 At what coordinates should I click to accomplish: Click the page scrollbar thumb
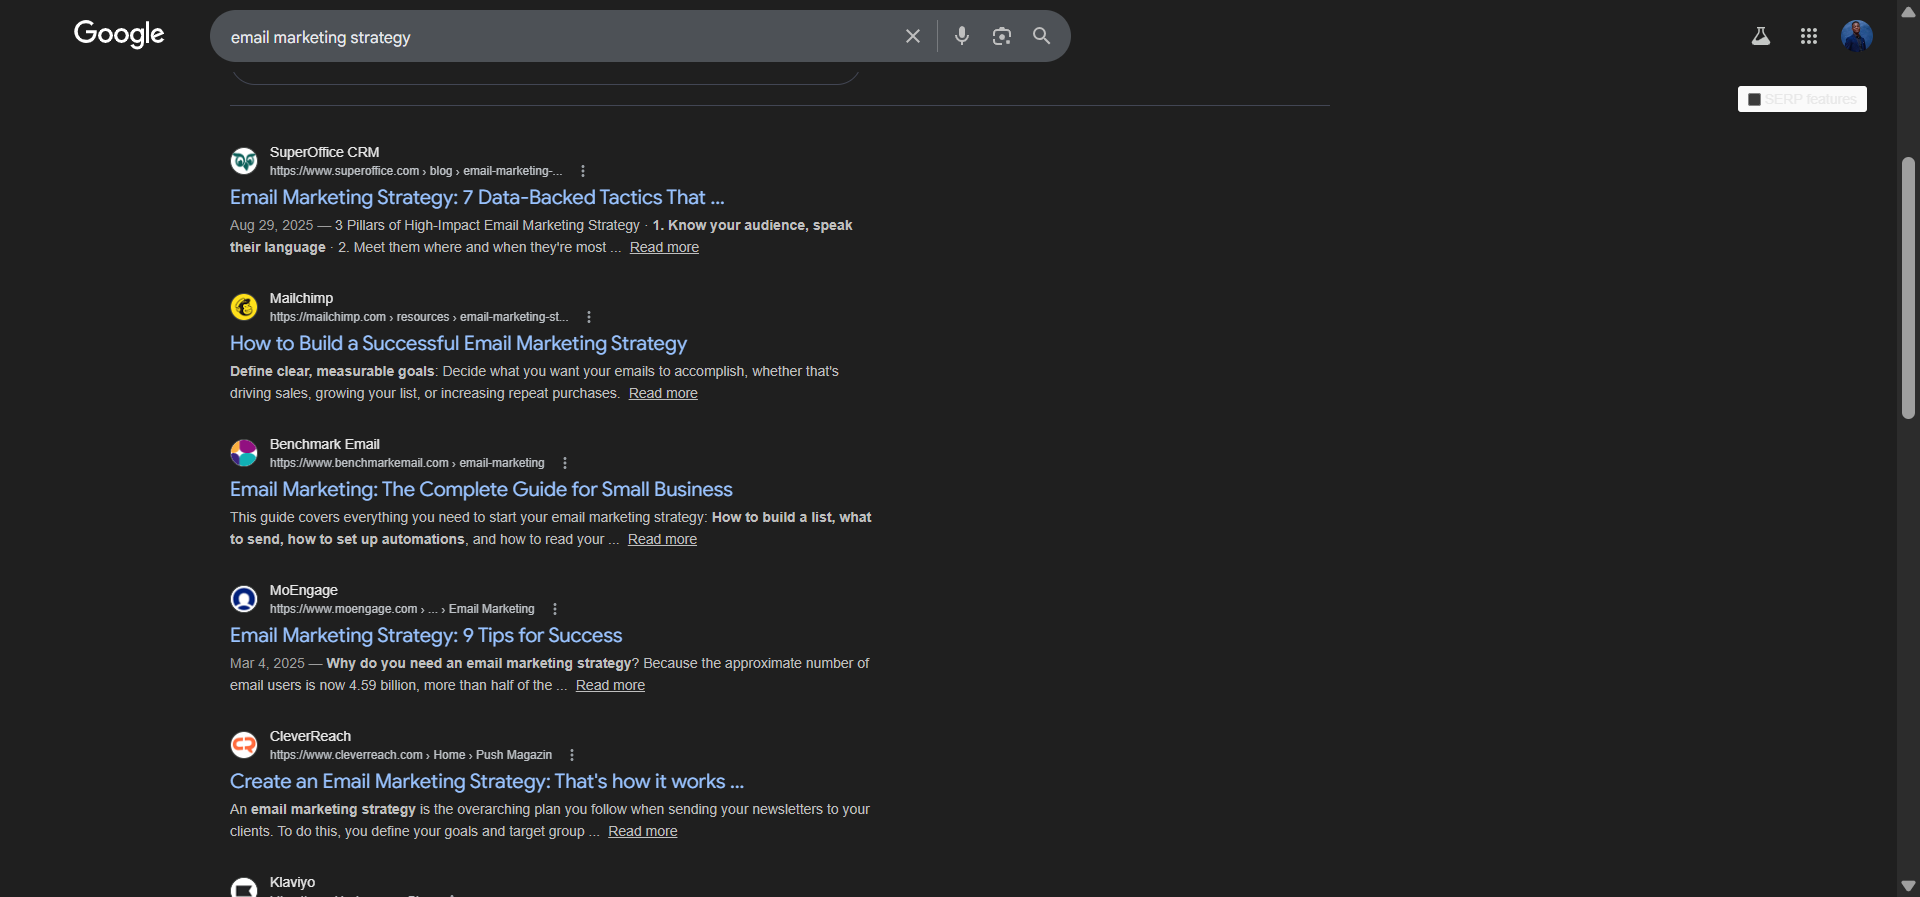tap(1908, 288)
